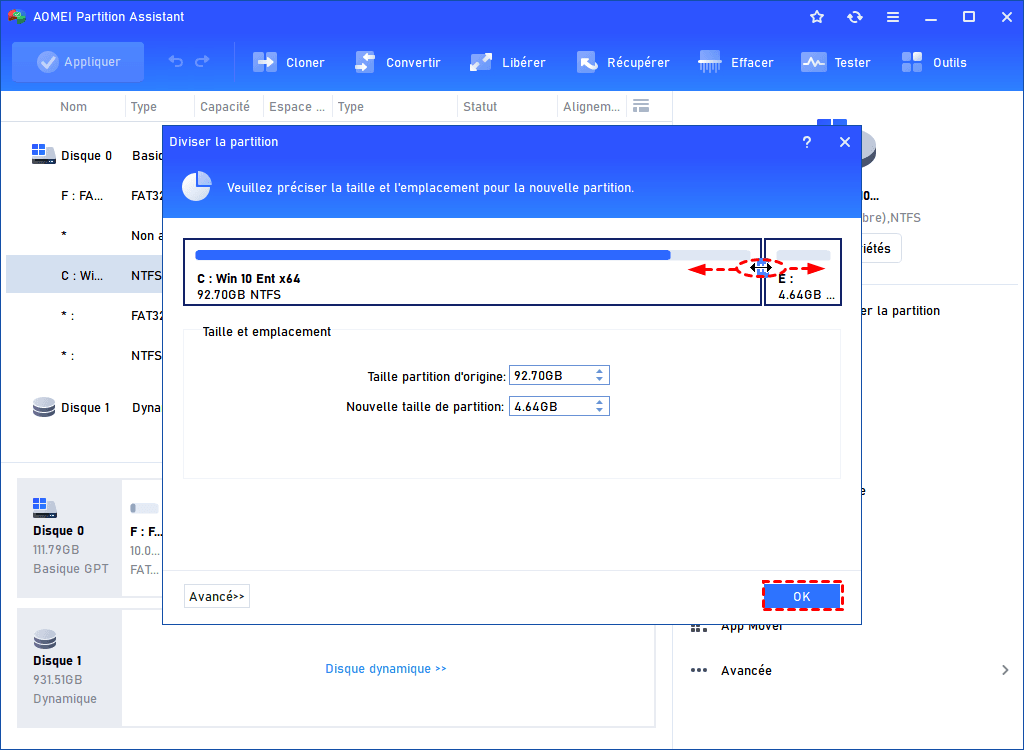This screenshot has height=750, width=1024.
Task: Click the Nom column header
Action: coord(73,106)
